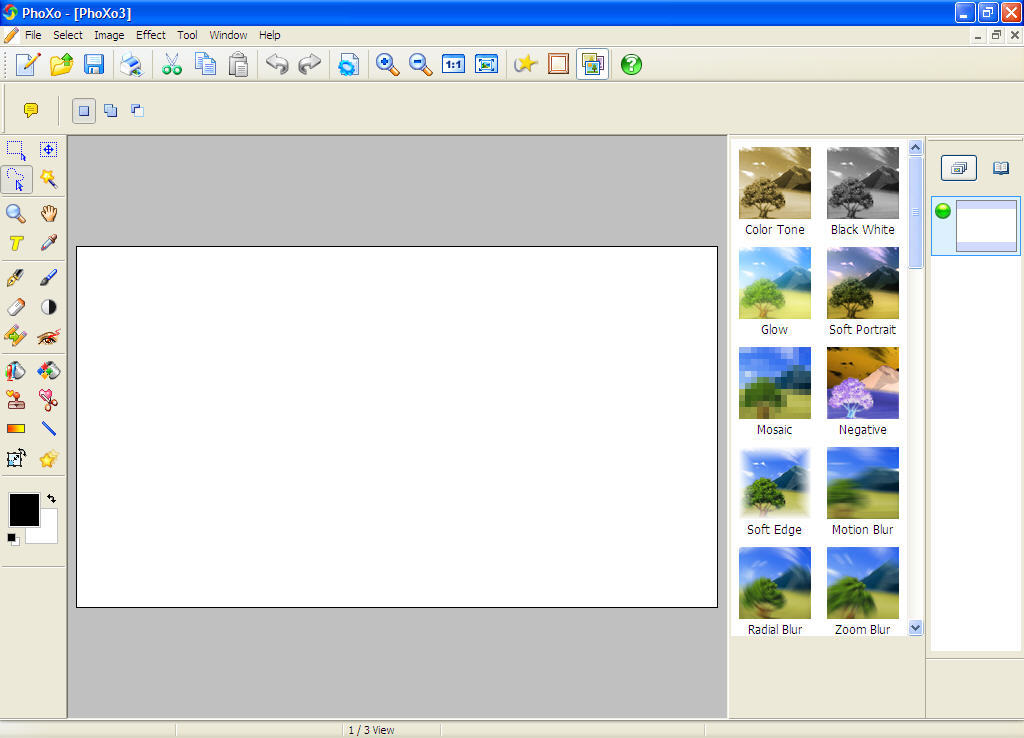Click the Zoom In toolbar icon
1024x738 pixels.
(x=388, y=64)
